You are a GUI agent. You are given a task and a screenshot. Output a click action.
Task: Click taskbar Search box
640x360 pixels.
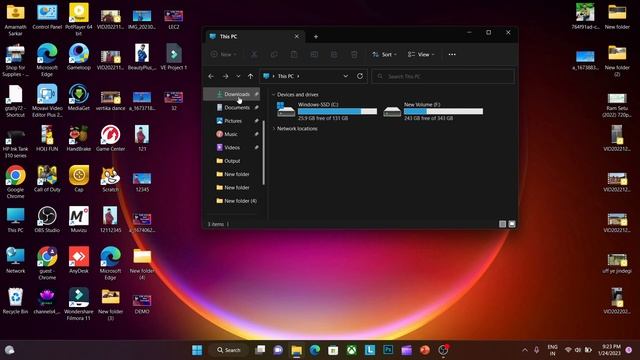[x=229, y=350]
